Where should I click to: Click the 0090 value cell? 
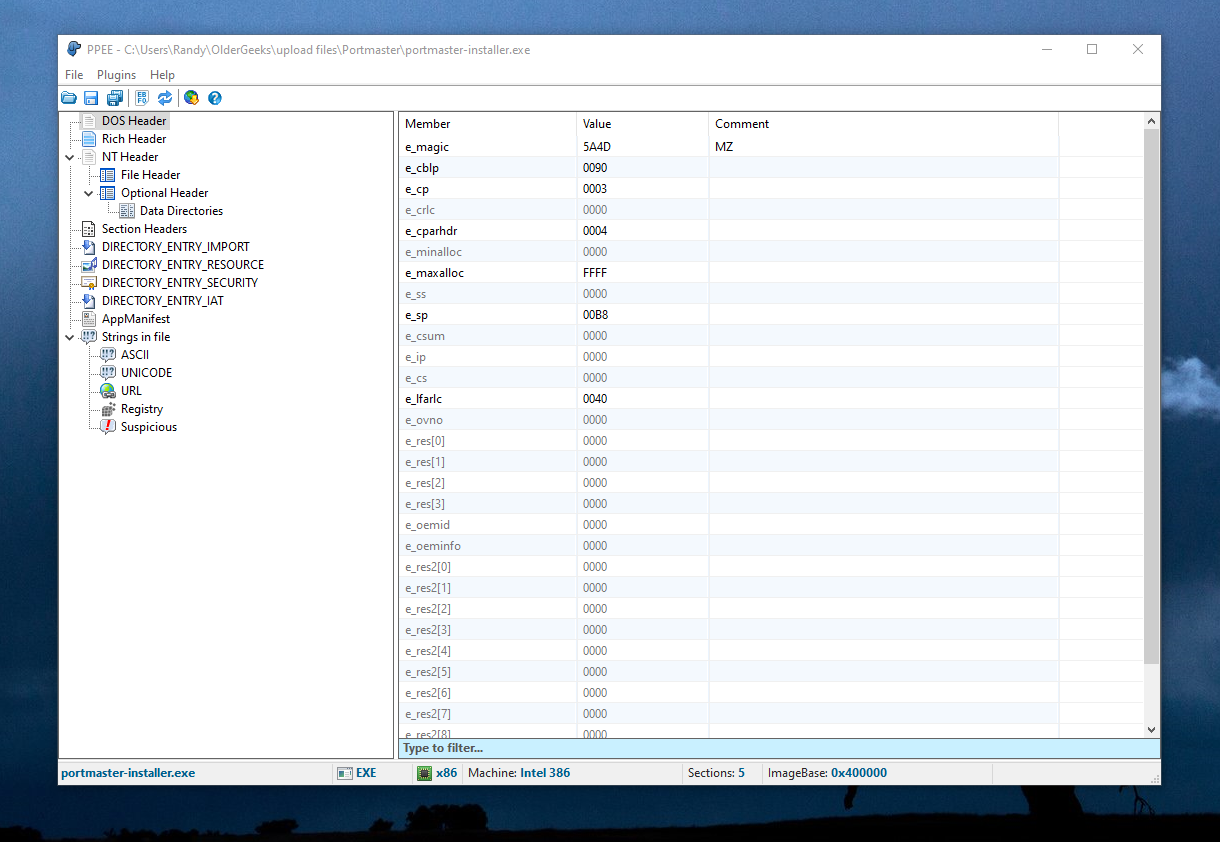tap(643, 168)
